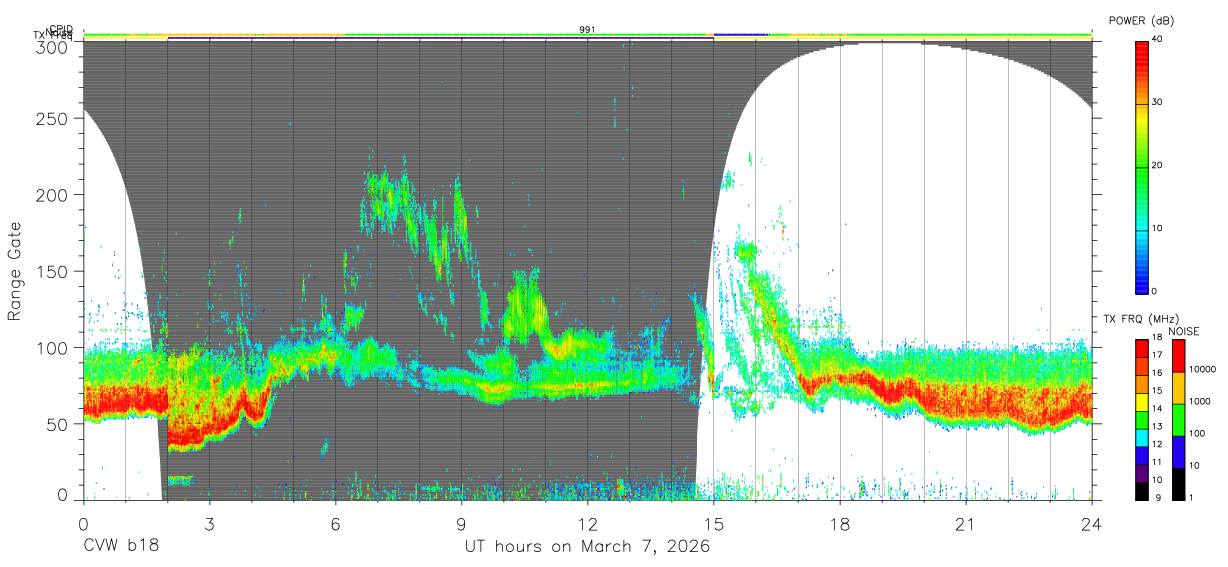1228x567 pixels.
Task: Click the '1000' tick on NOISE scale
Action: point(1200,402)
